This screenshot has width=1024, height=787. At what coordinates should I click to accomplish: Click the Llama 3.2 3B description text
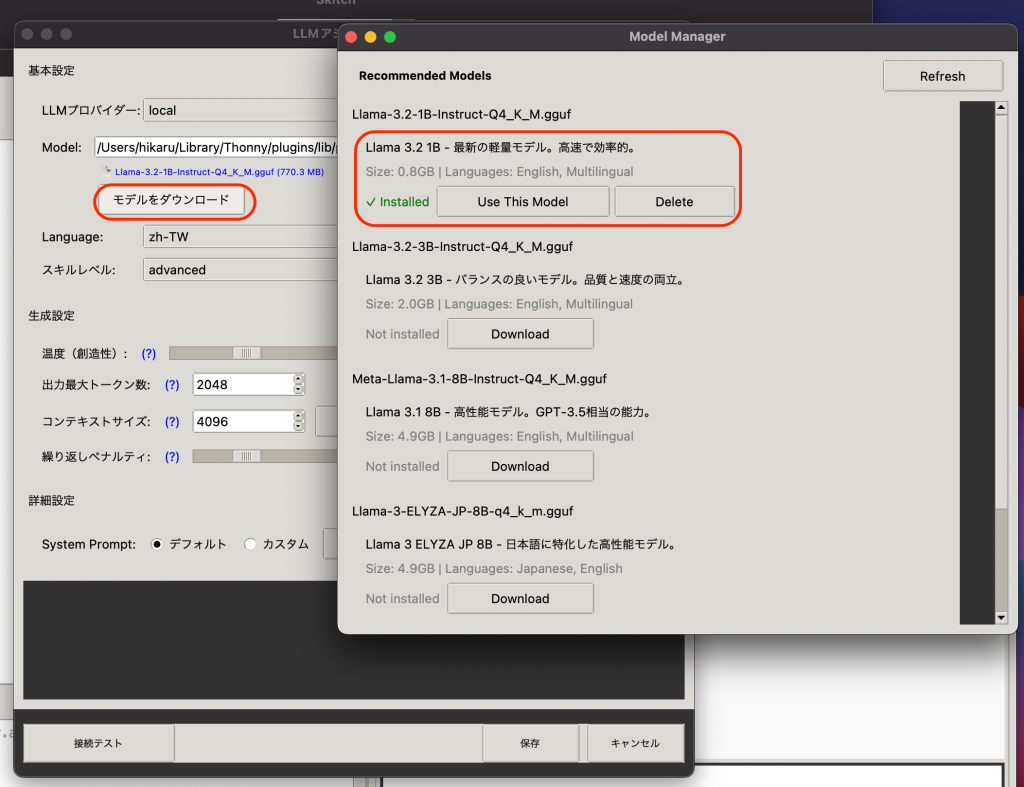click(526, 280)
